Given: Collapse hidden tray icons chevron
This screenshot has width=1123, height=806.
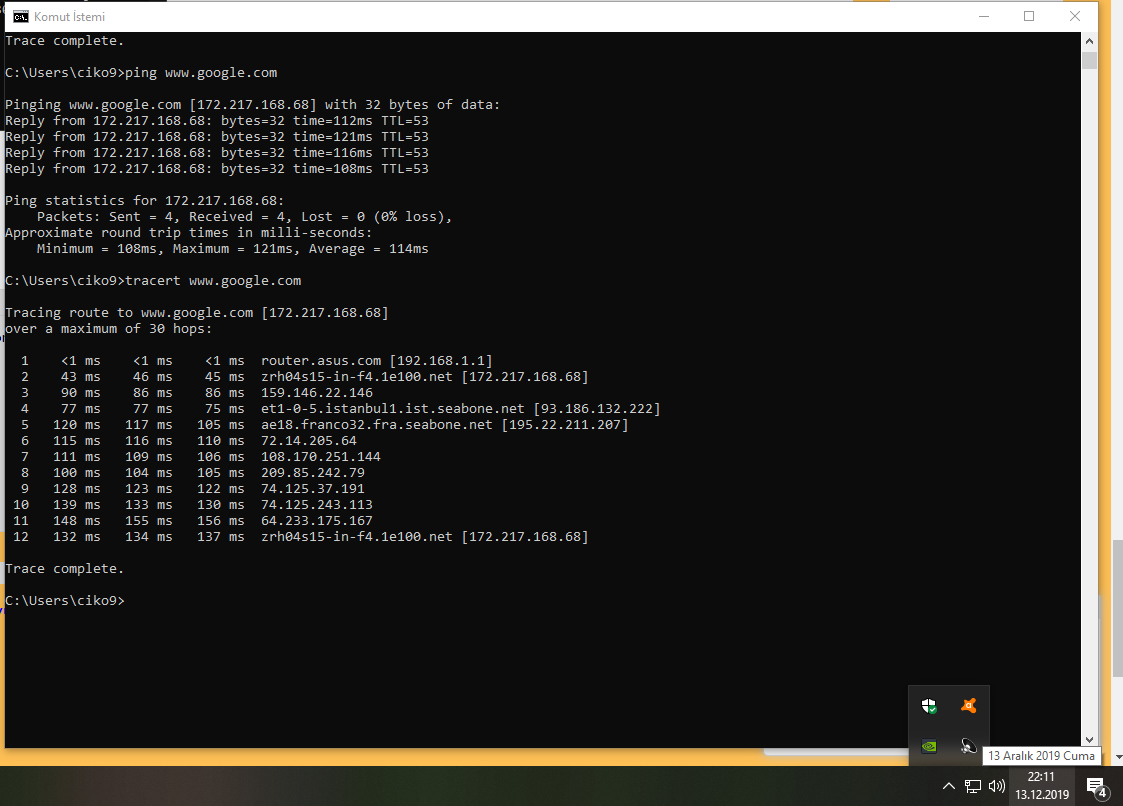Looking at the screenshot, I should tap(948, 786).
